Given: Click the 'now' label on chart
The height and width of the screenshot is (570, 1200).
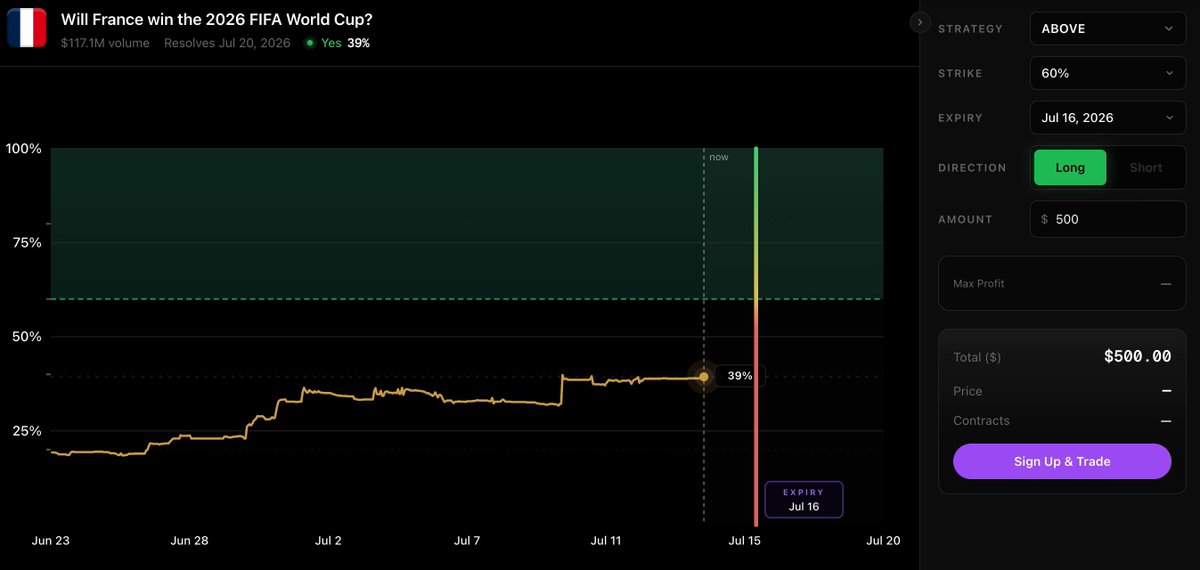Looking at the screenshot, I should [719, 157].
